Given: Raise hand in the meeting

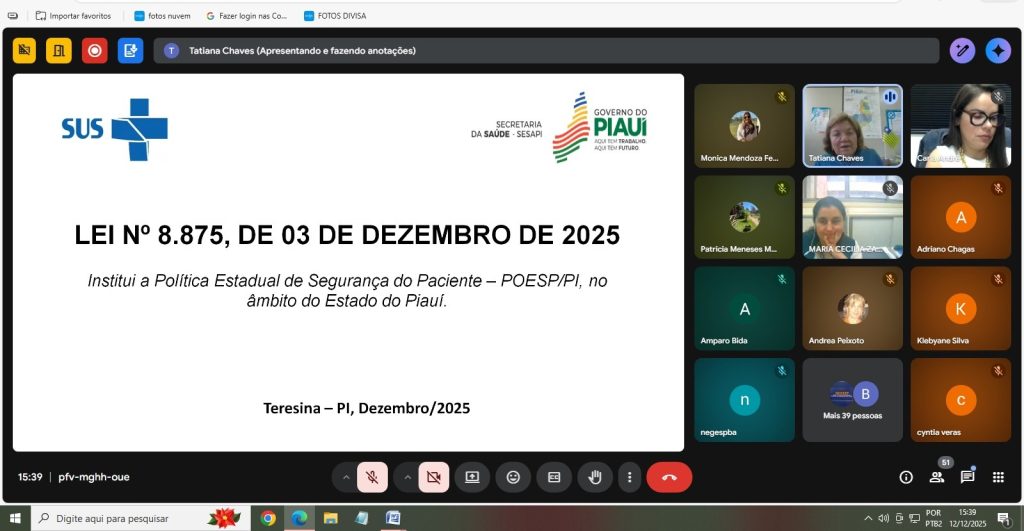Looking at the screenshot, I should 594,477.
